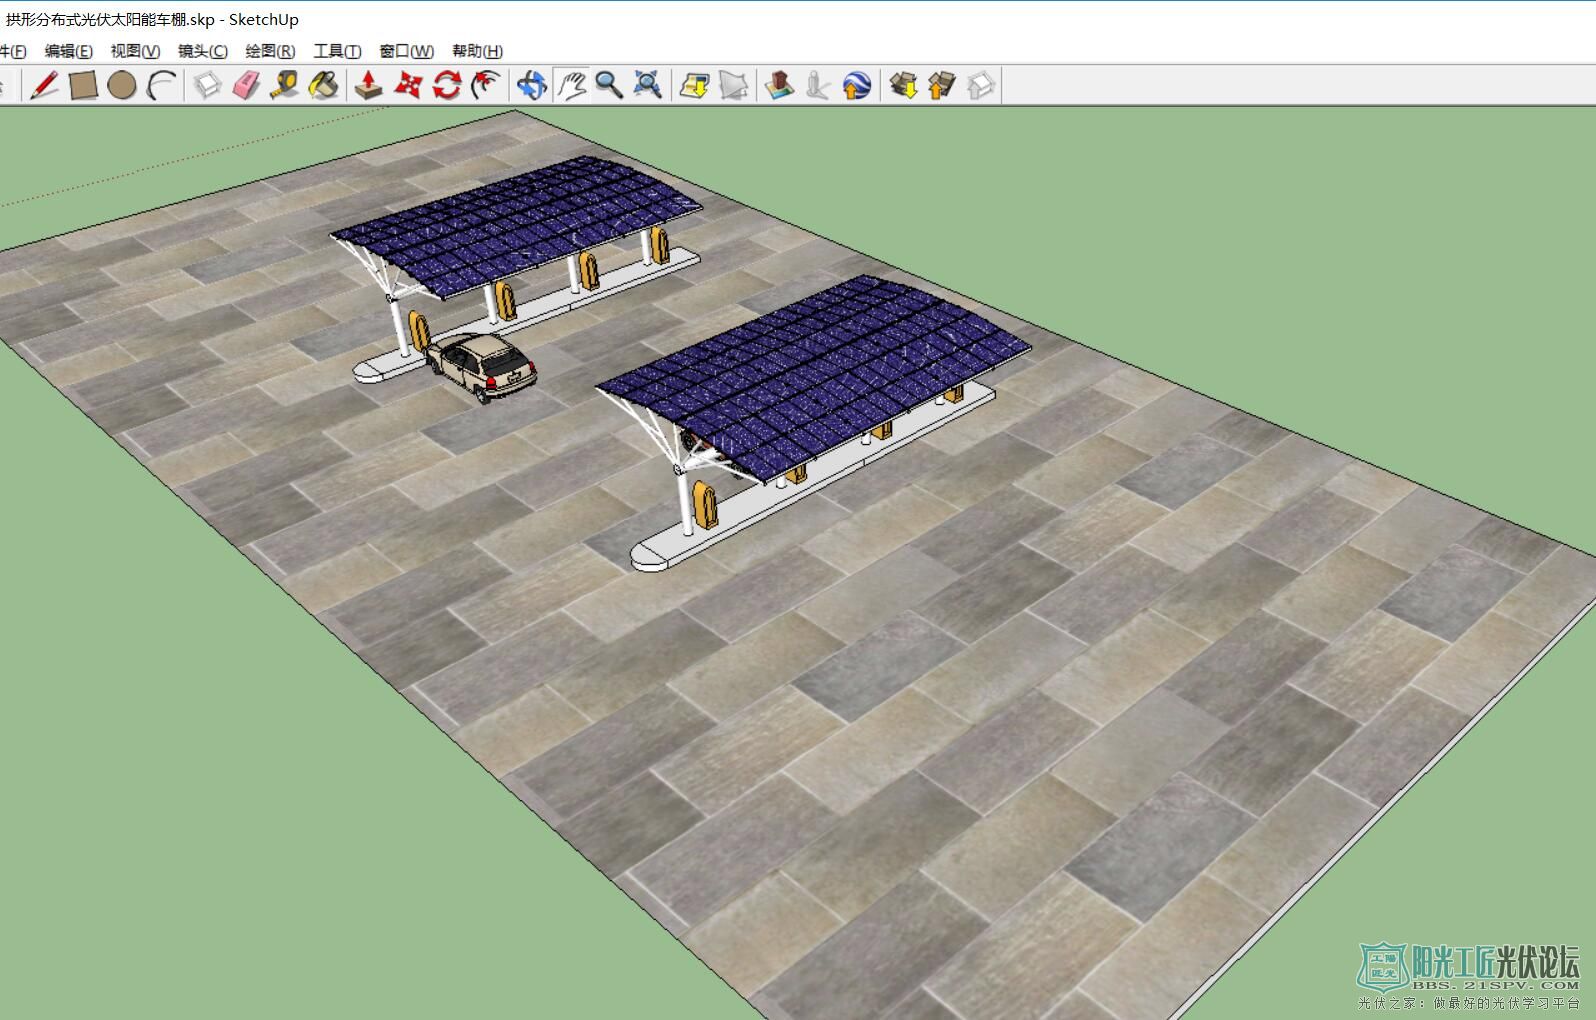Select the Circle drawing tool
Viewport: 1596px width, 1020px height.
(122, 86)
